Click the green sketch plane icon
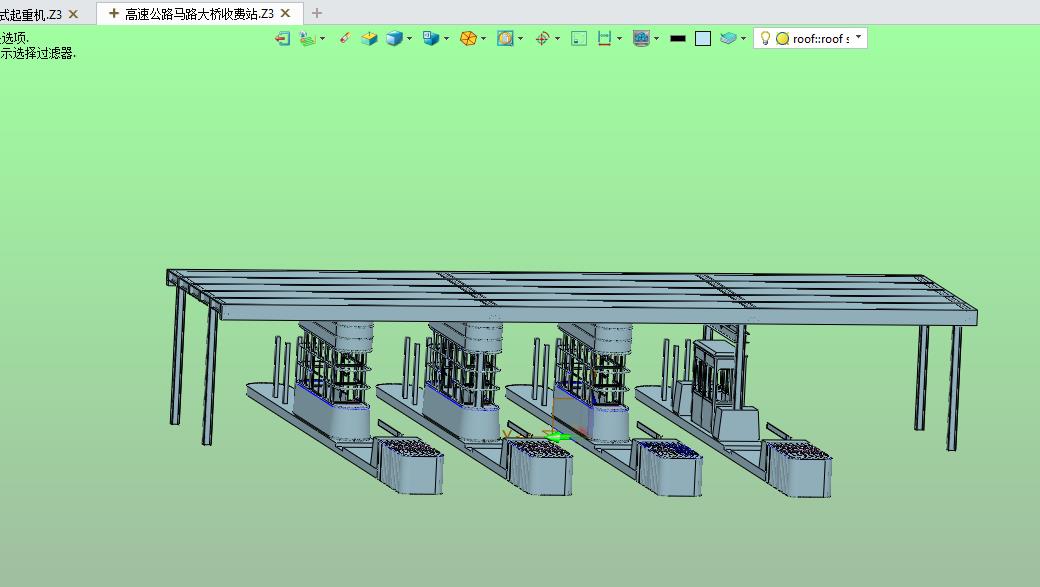 pyautogui.click(x=306, y=38)
